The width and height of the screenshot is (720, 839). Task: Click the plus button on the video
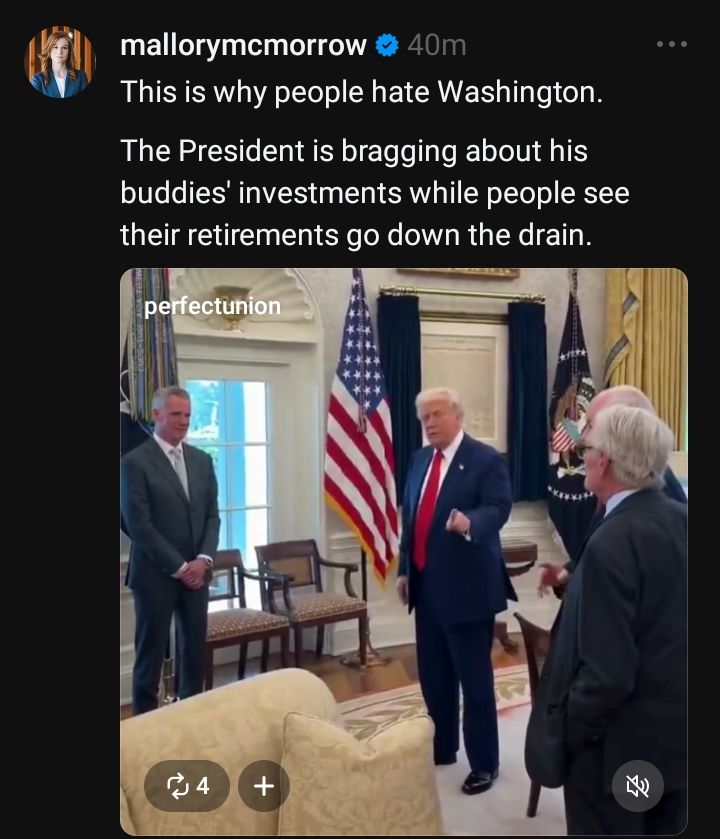pos(264,786)
